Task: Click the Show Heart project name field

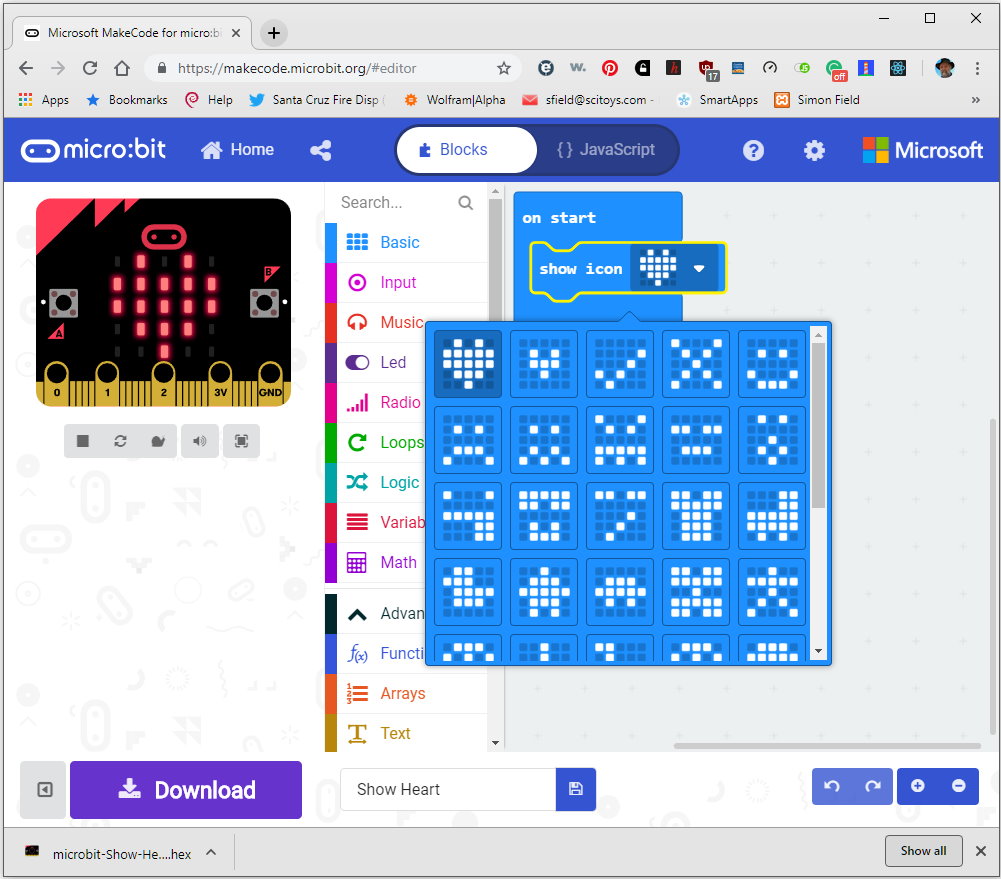Action: pyautogui.click(x=447, y=789)
